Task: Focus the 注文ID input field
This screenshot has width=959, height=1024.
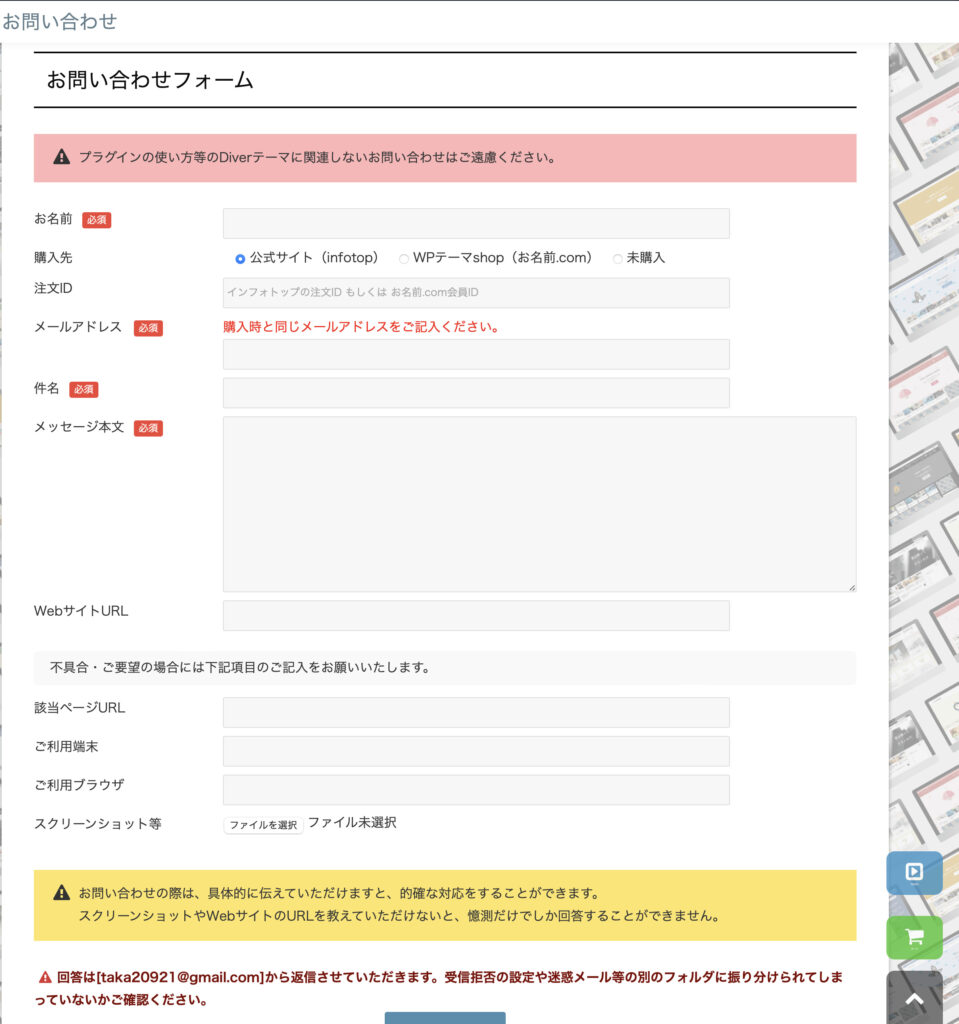Action: [x=476, y=292]
